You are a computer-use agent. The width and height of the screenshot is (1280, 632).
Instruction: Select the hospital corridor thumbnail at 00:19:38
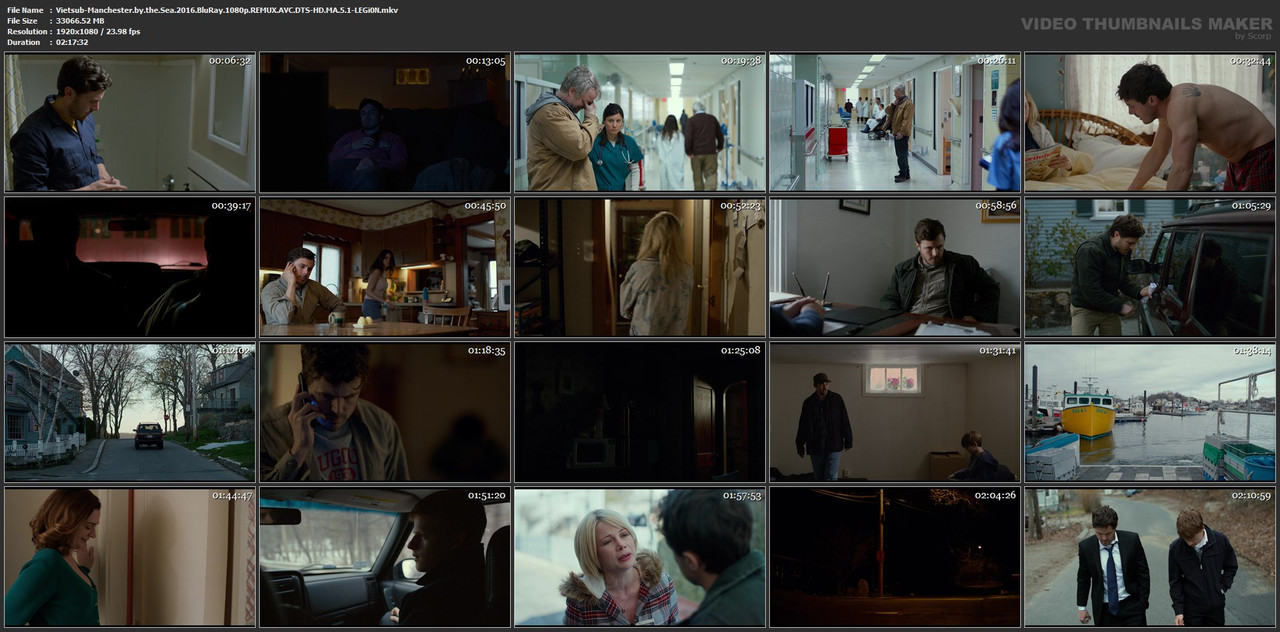(640, 122)
